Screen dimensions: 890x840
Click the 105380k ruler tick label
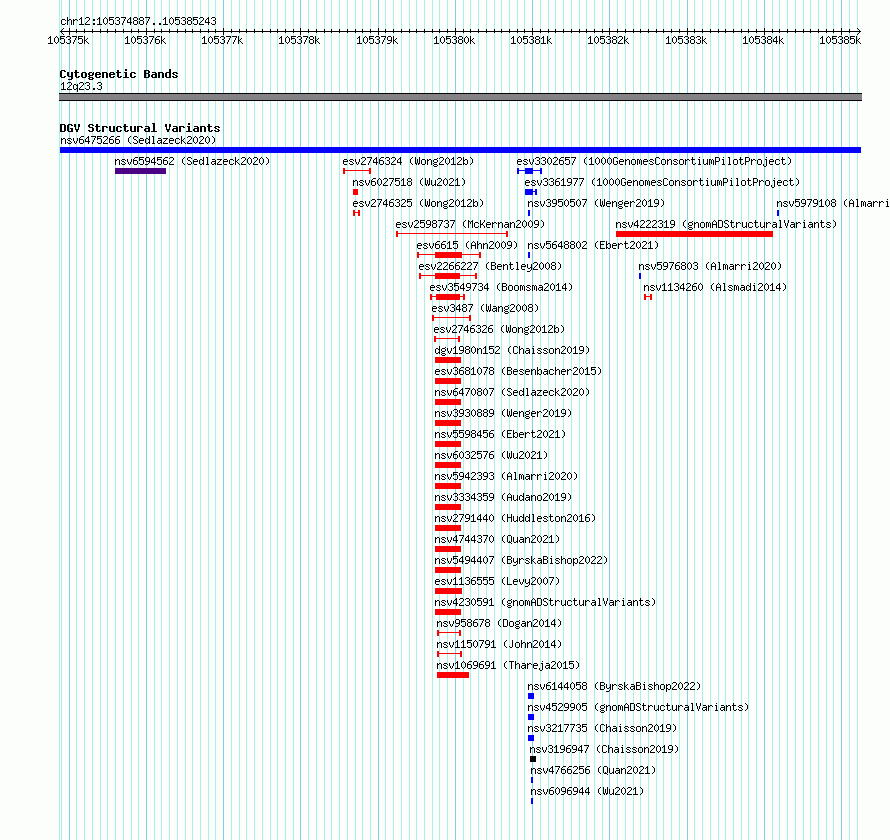click(x=454, y=40)
